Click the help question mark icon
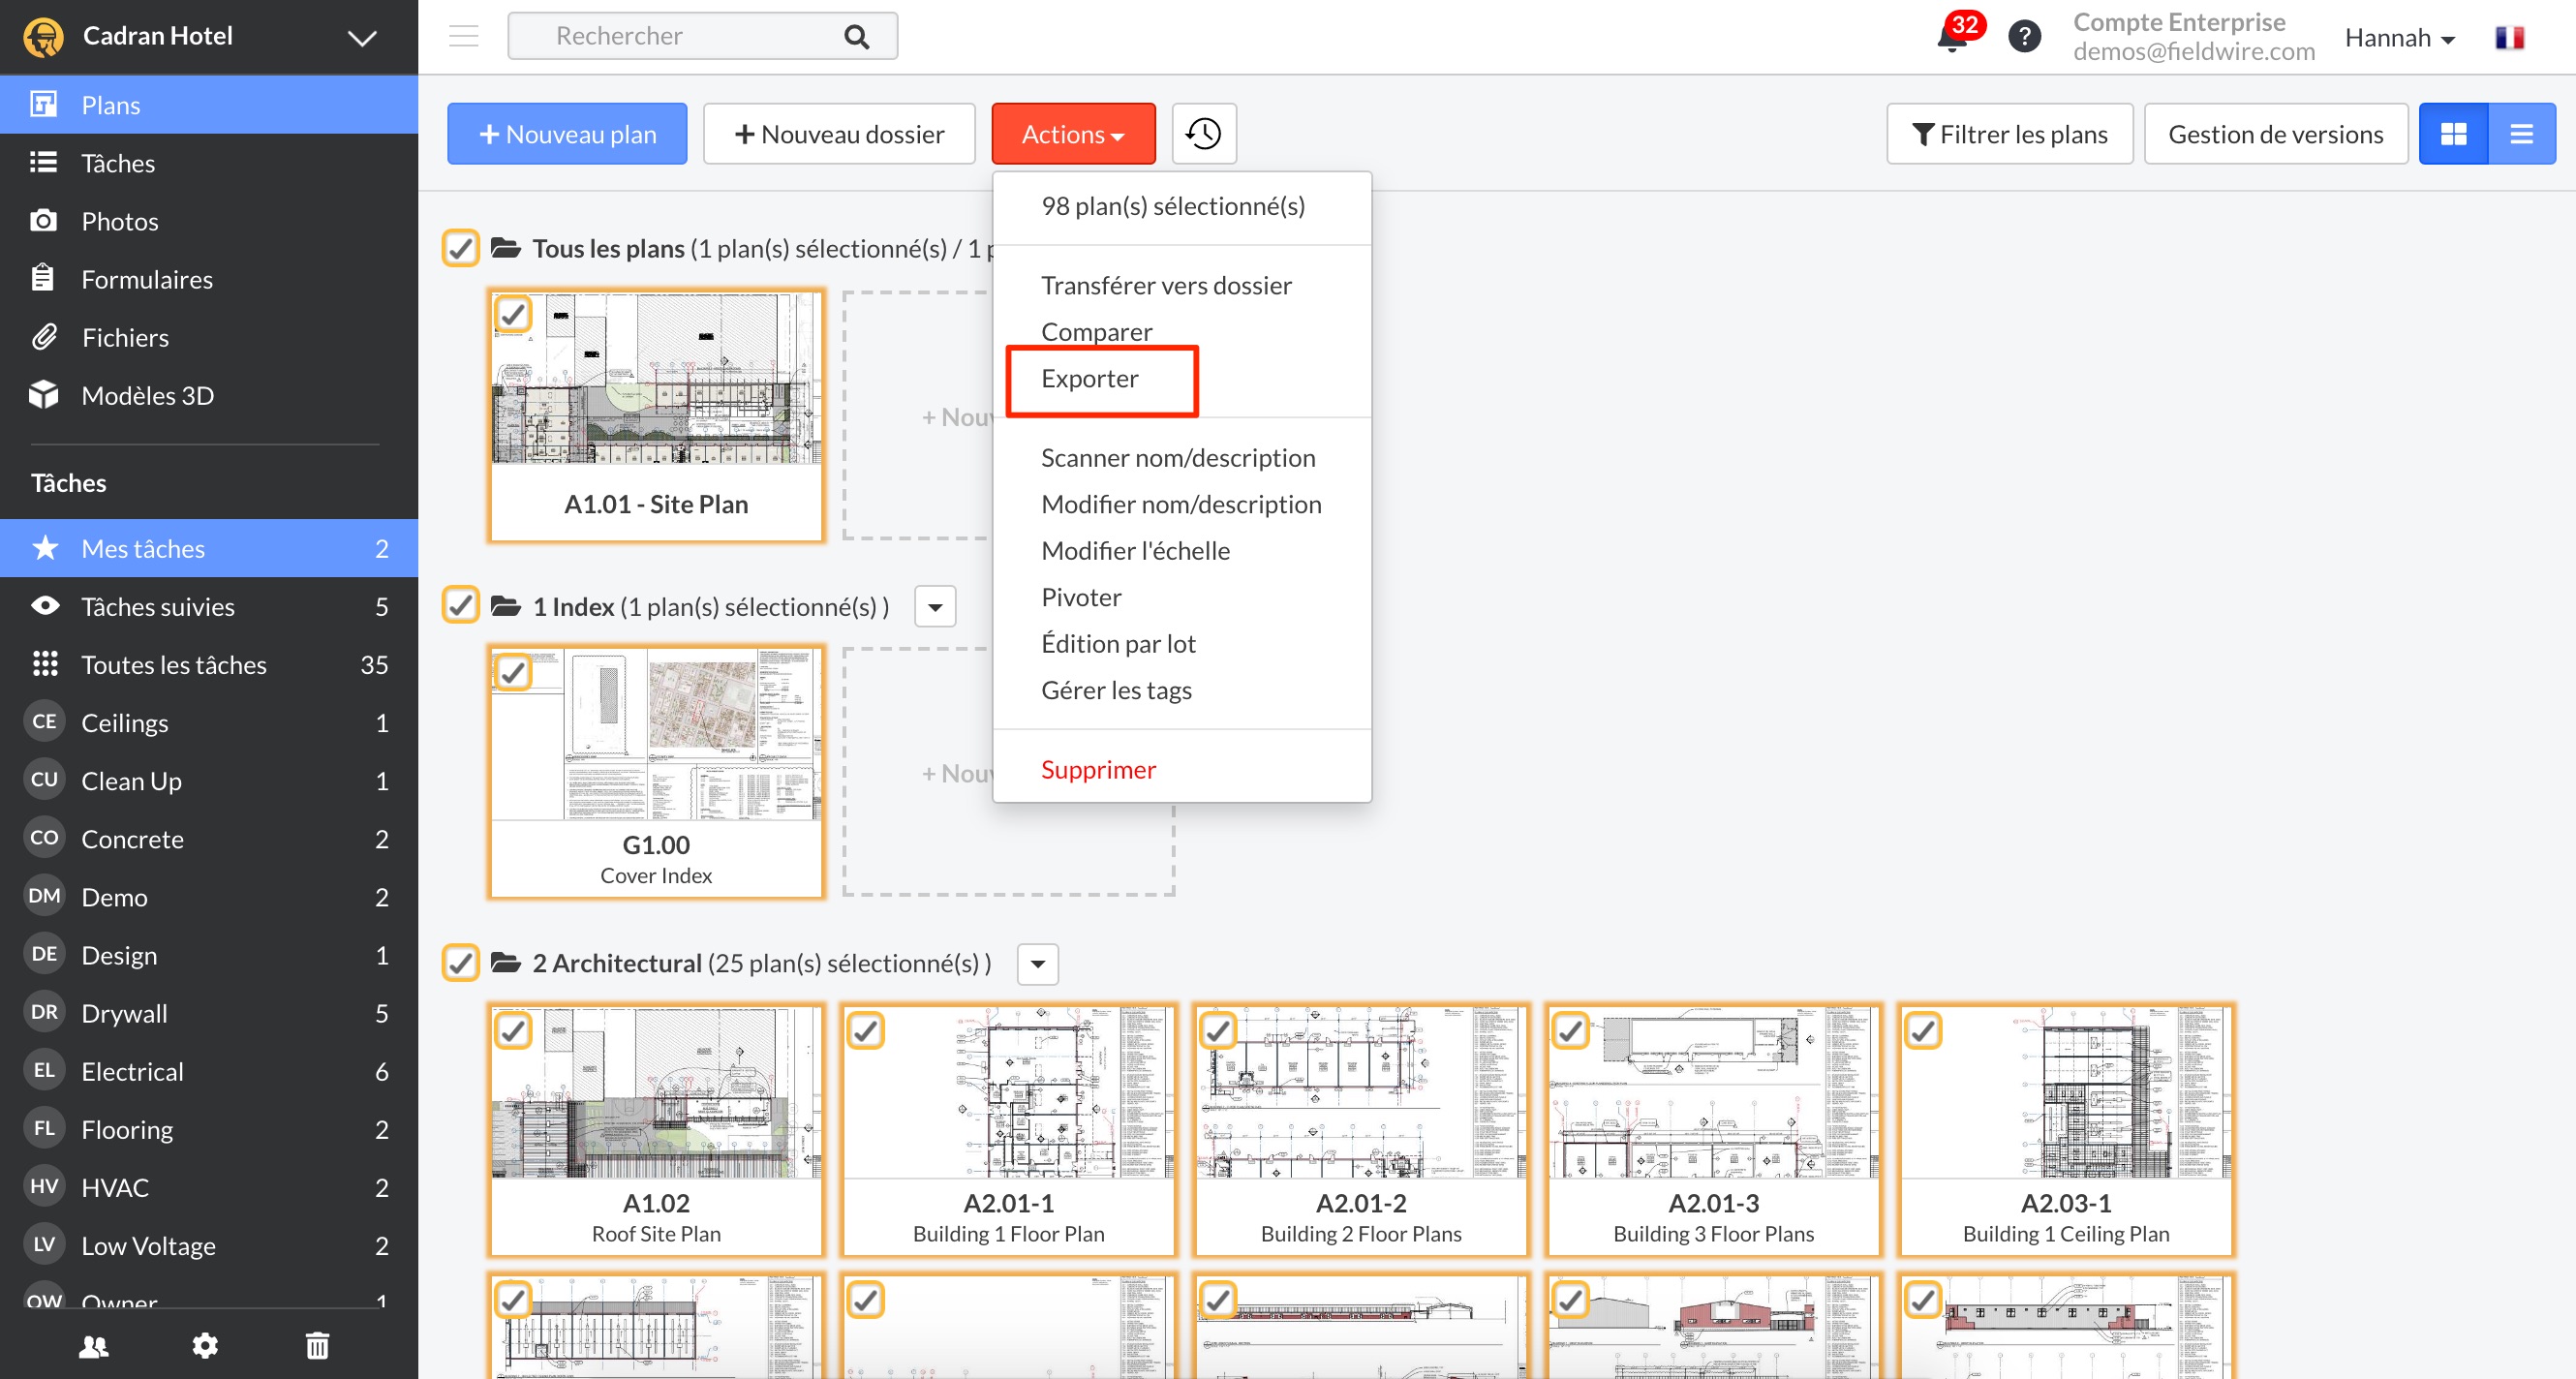This screenshot has width=2576, height=1379. (x=2024, y=37)
